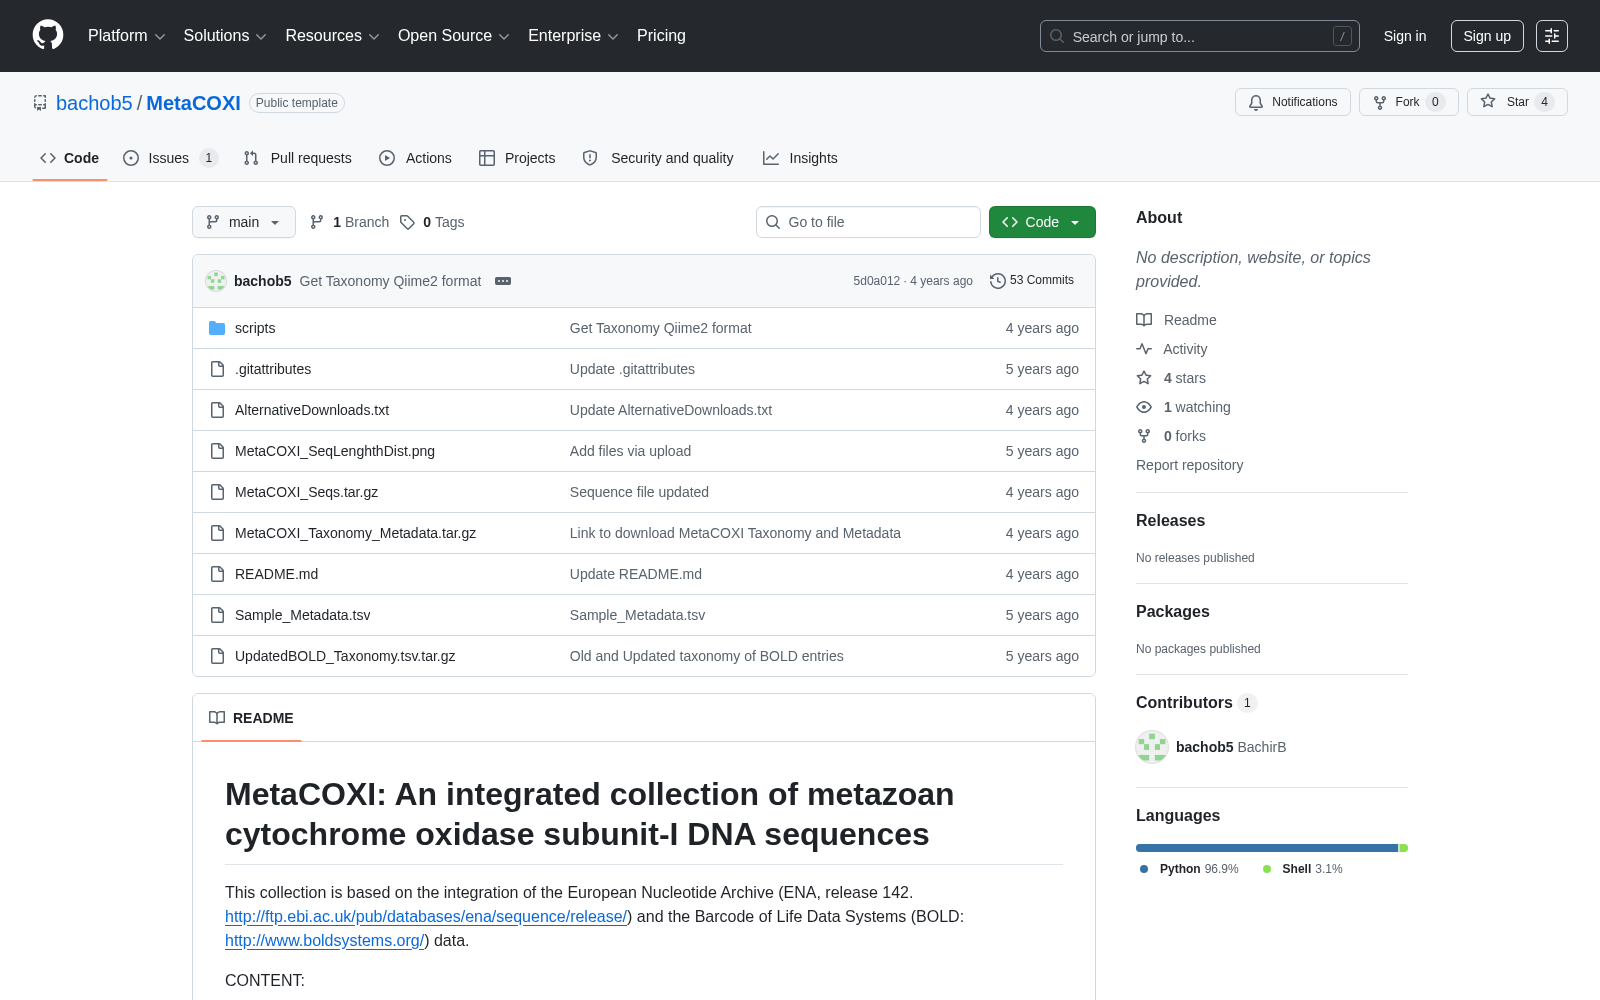1600x1000 pixels.
Task: Open the Code tab
Action: tap(70, 158)
